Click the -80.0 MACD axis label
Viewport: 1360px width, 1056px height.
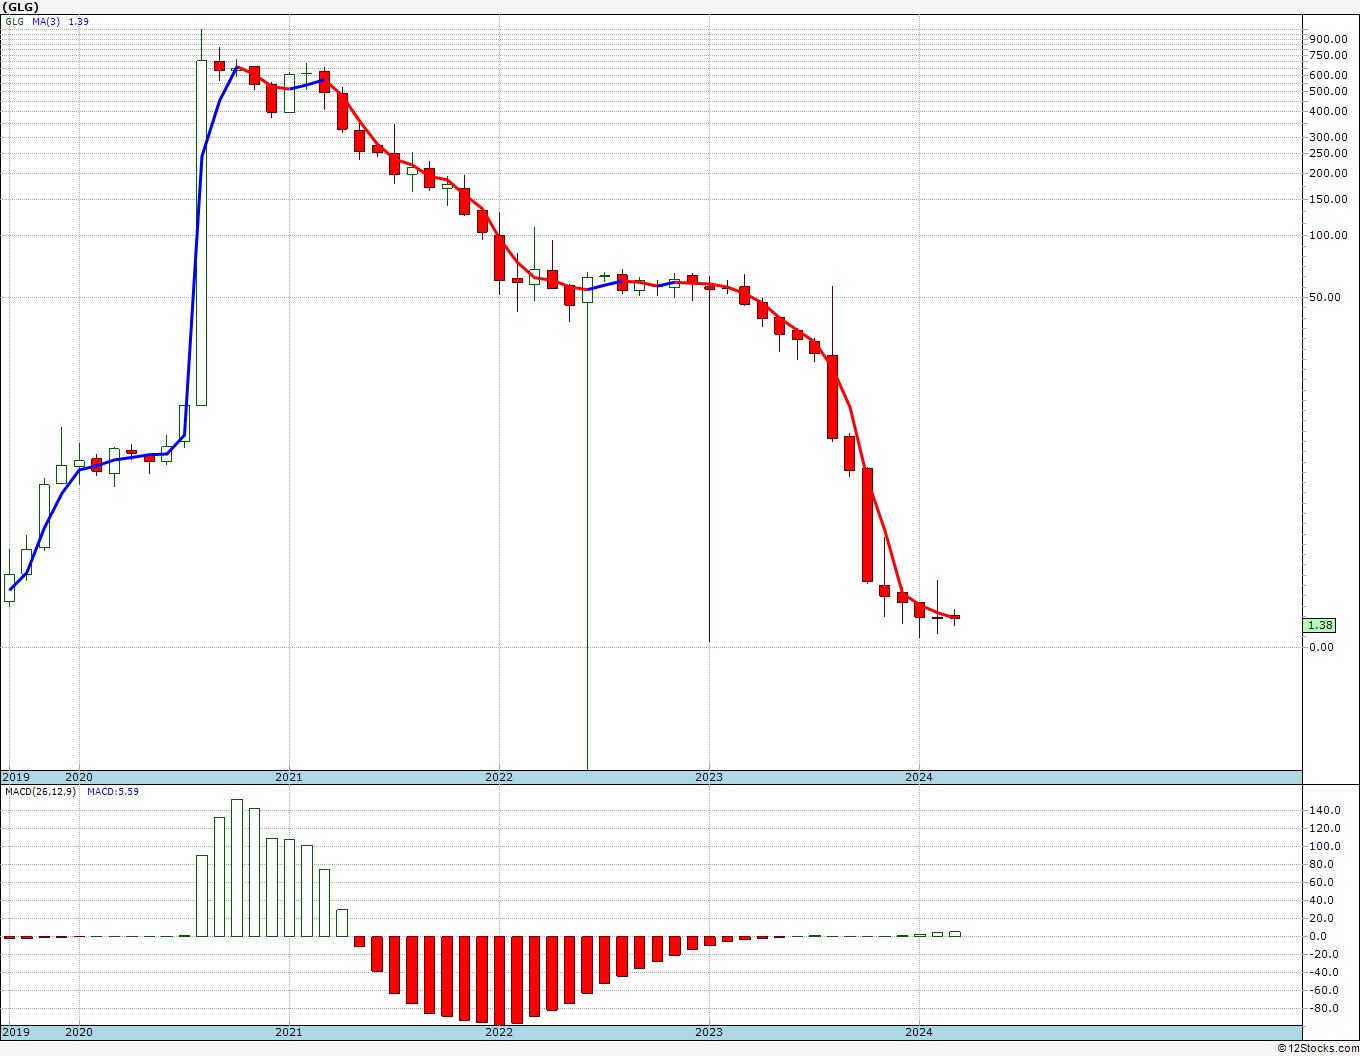tap(1326, 1008)
